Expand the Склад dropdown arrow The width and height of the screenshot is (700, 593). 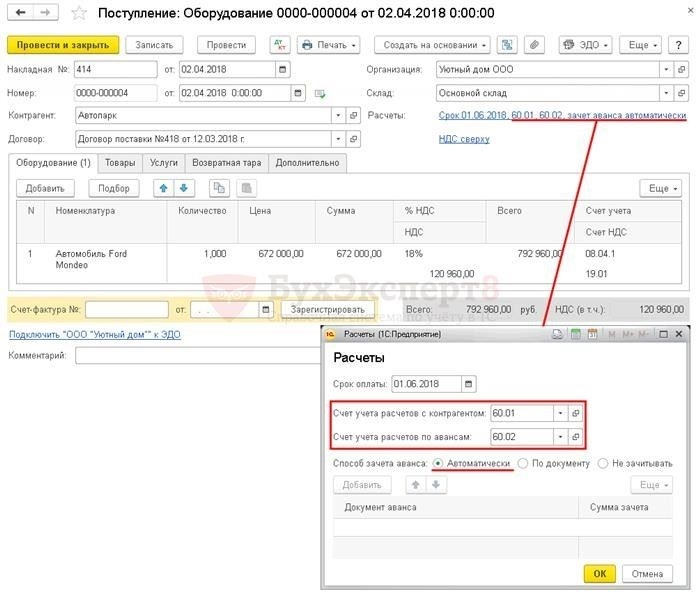coord(666,93)
